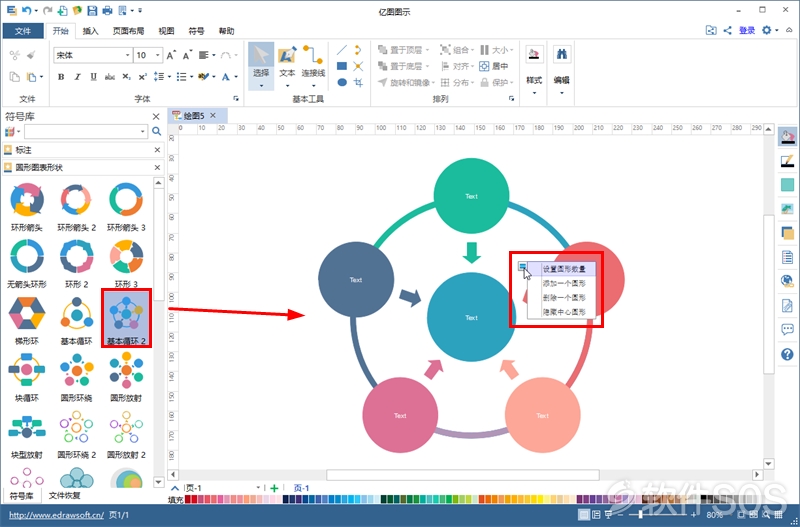This screenshot has width=800, height=527.
Task: Click the copy icon in 文件 group
Action: [14, 77]
